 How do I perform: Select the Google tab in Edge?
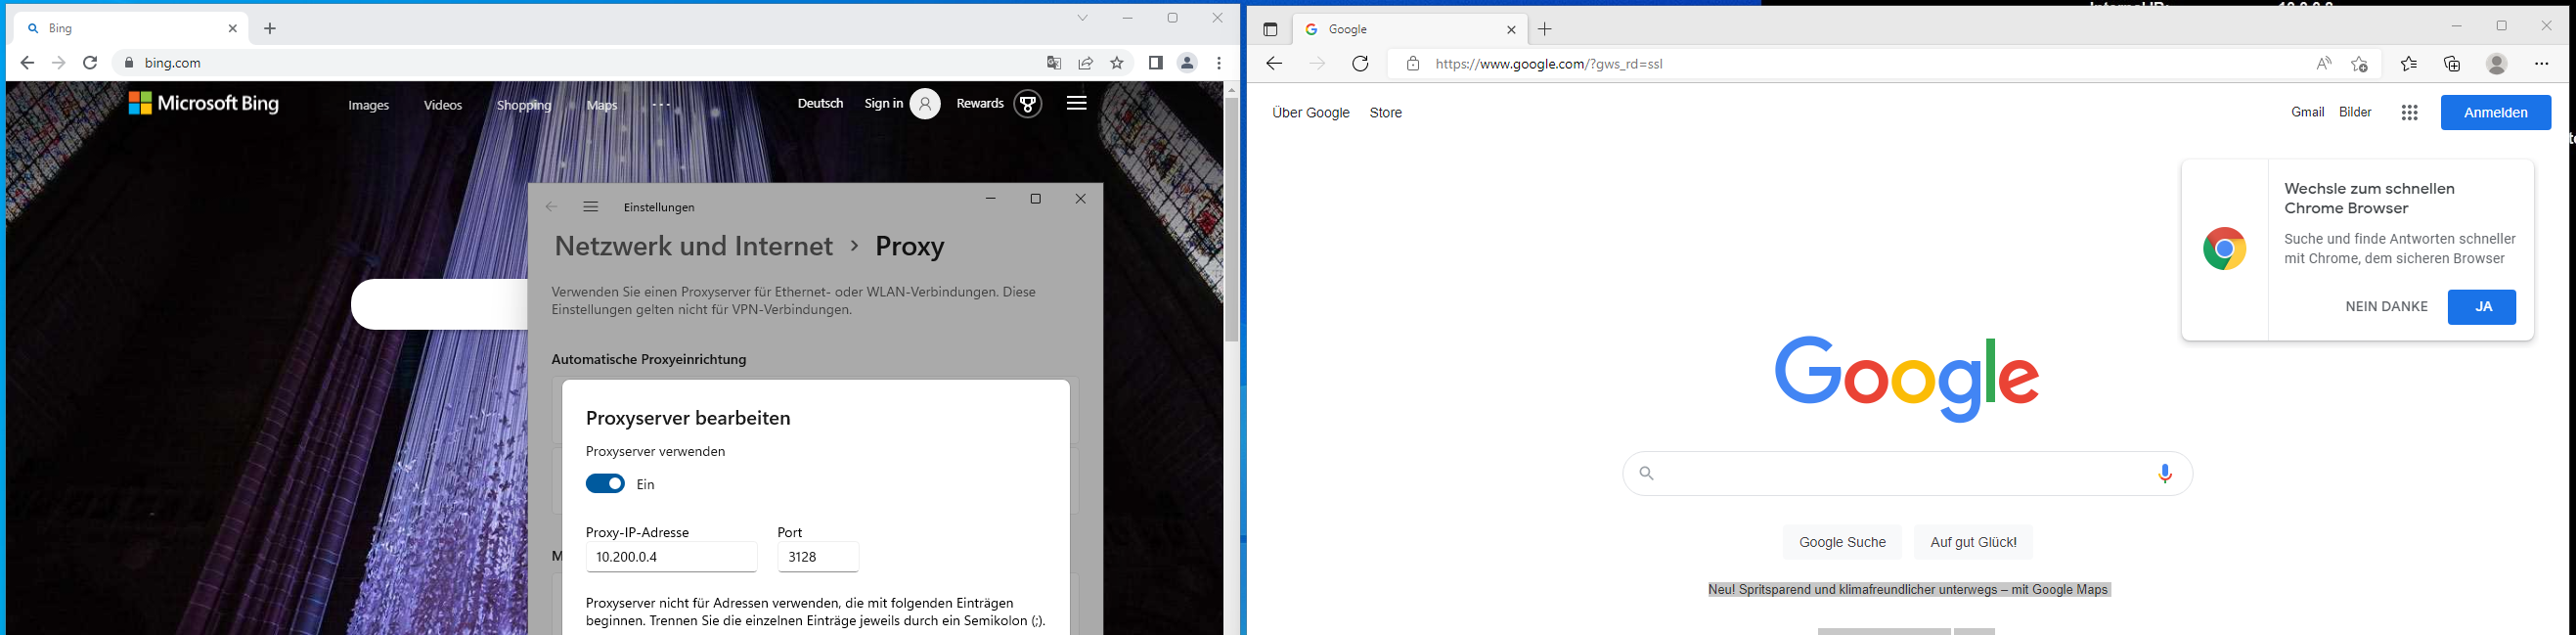pos(1410,30)
